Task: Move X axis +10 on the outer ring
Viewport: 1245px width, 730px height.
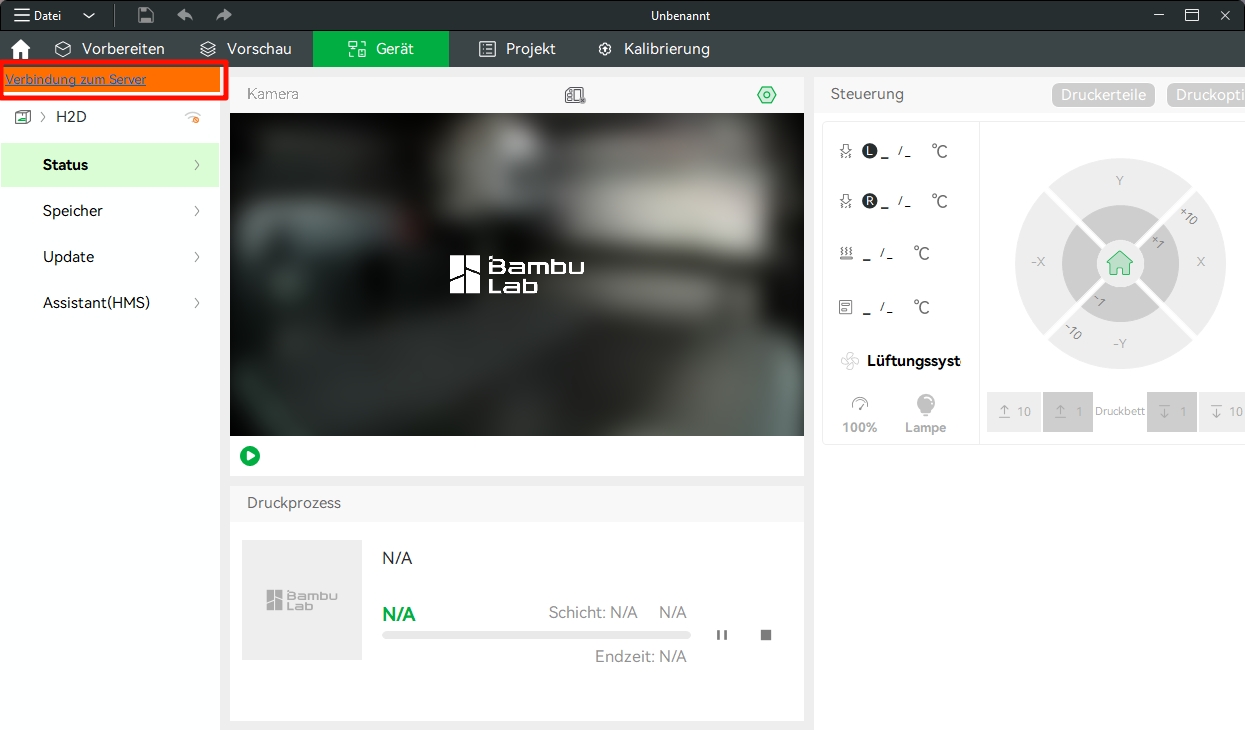Action: tap(1201, 262)
